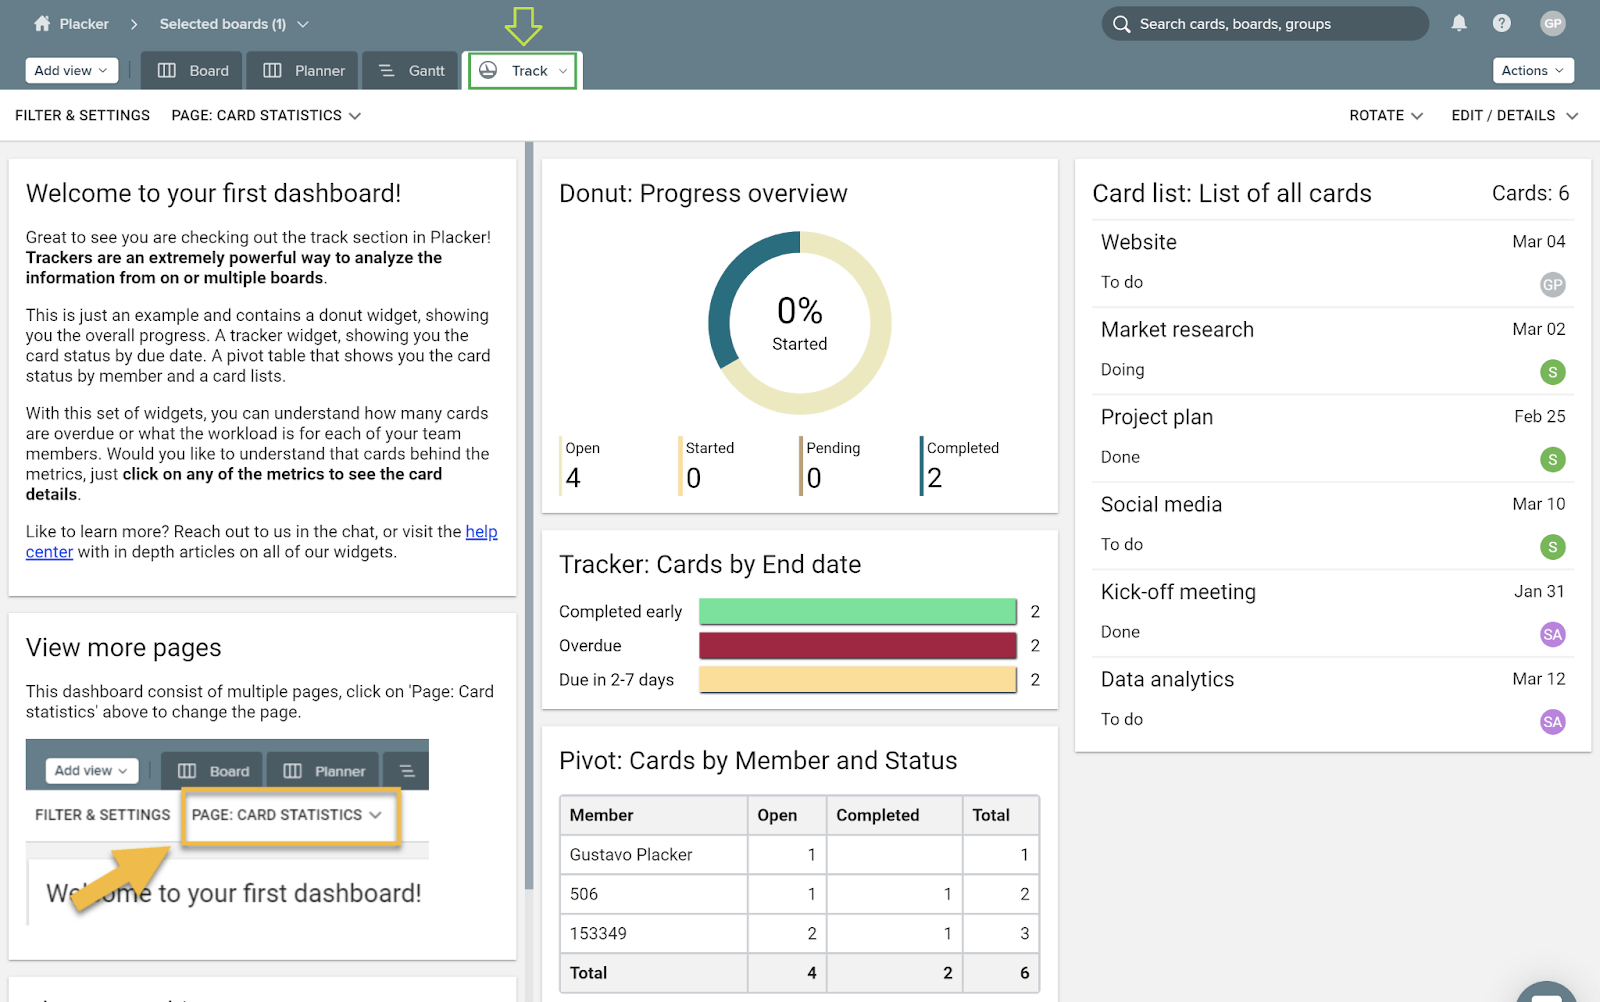Click the search magnifier icon
Image resolution: width=1600 pixels, height=1002 pixels.
(x=1122, y=24)
